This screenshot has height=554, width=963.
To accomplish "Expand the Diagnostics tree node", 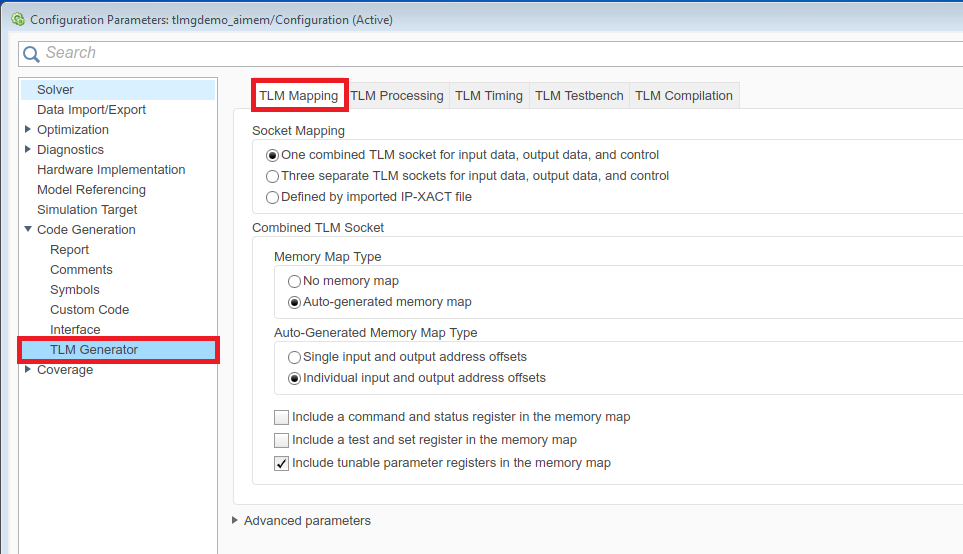I will pyautogui.click(x=28, y=149).
